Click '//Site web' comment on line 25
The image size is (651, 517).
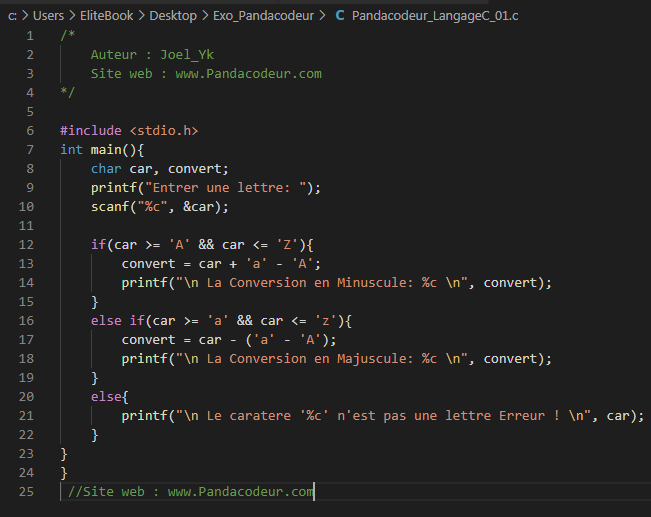106,492
